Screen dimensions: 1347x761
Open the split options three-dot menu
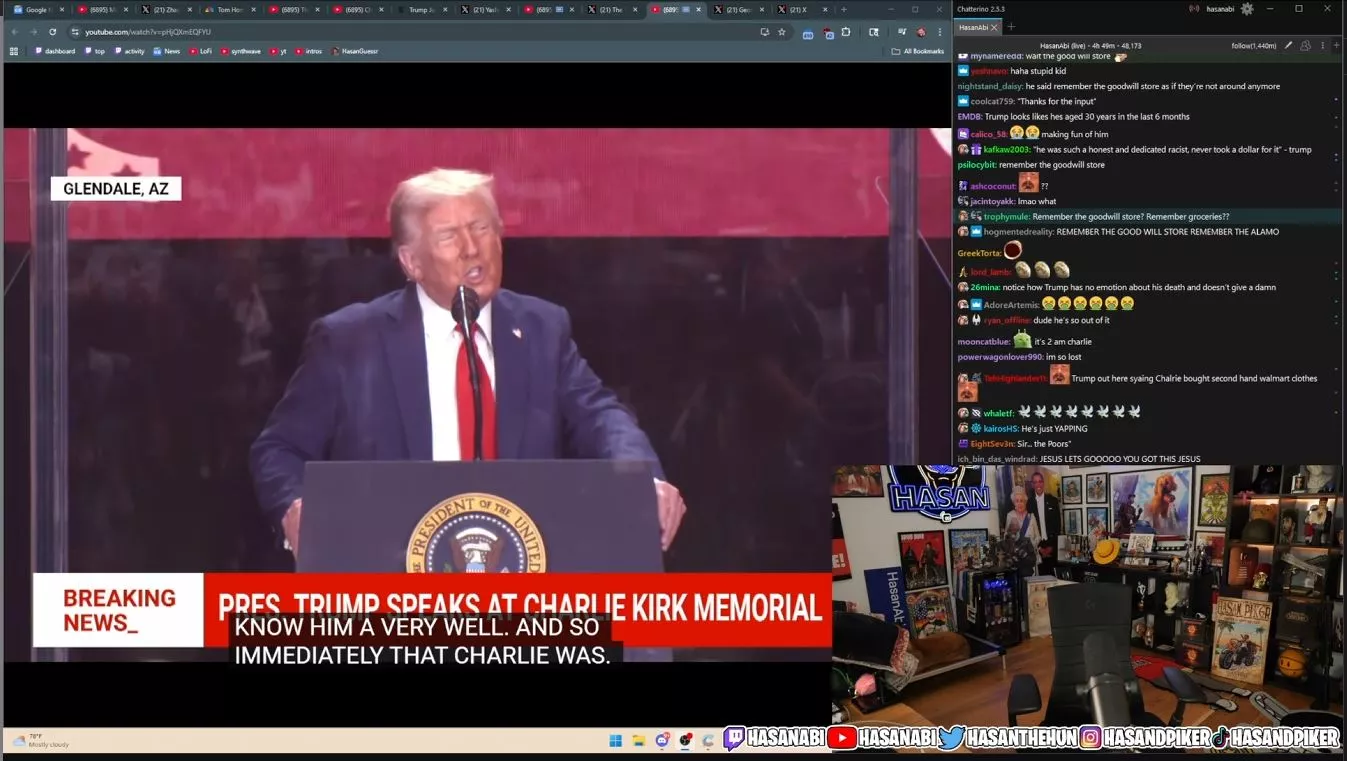click(x=1322, y=46)
